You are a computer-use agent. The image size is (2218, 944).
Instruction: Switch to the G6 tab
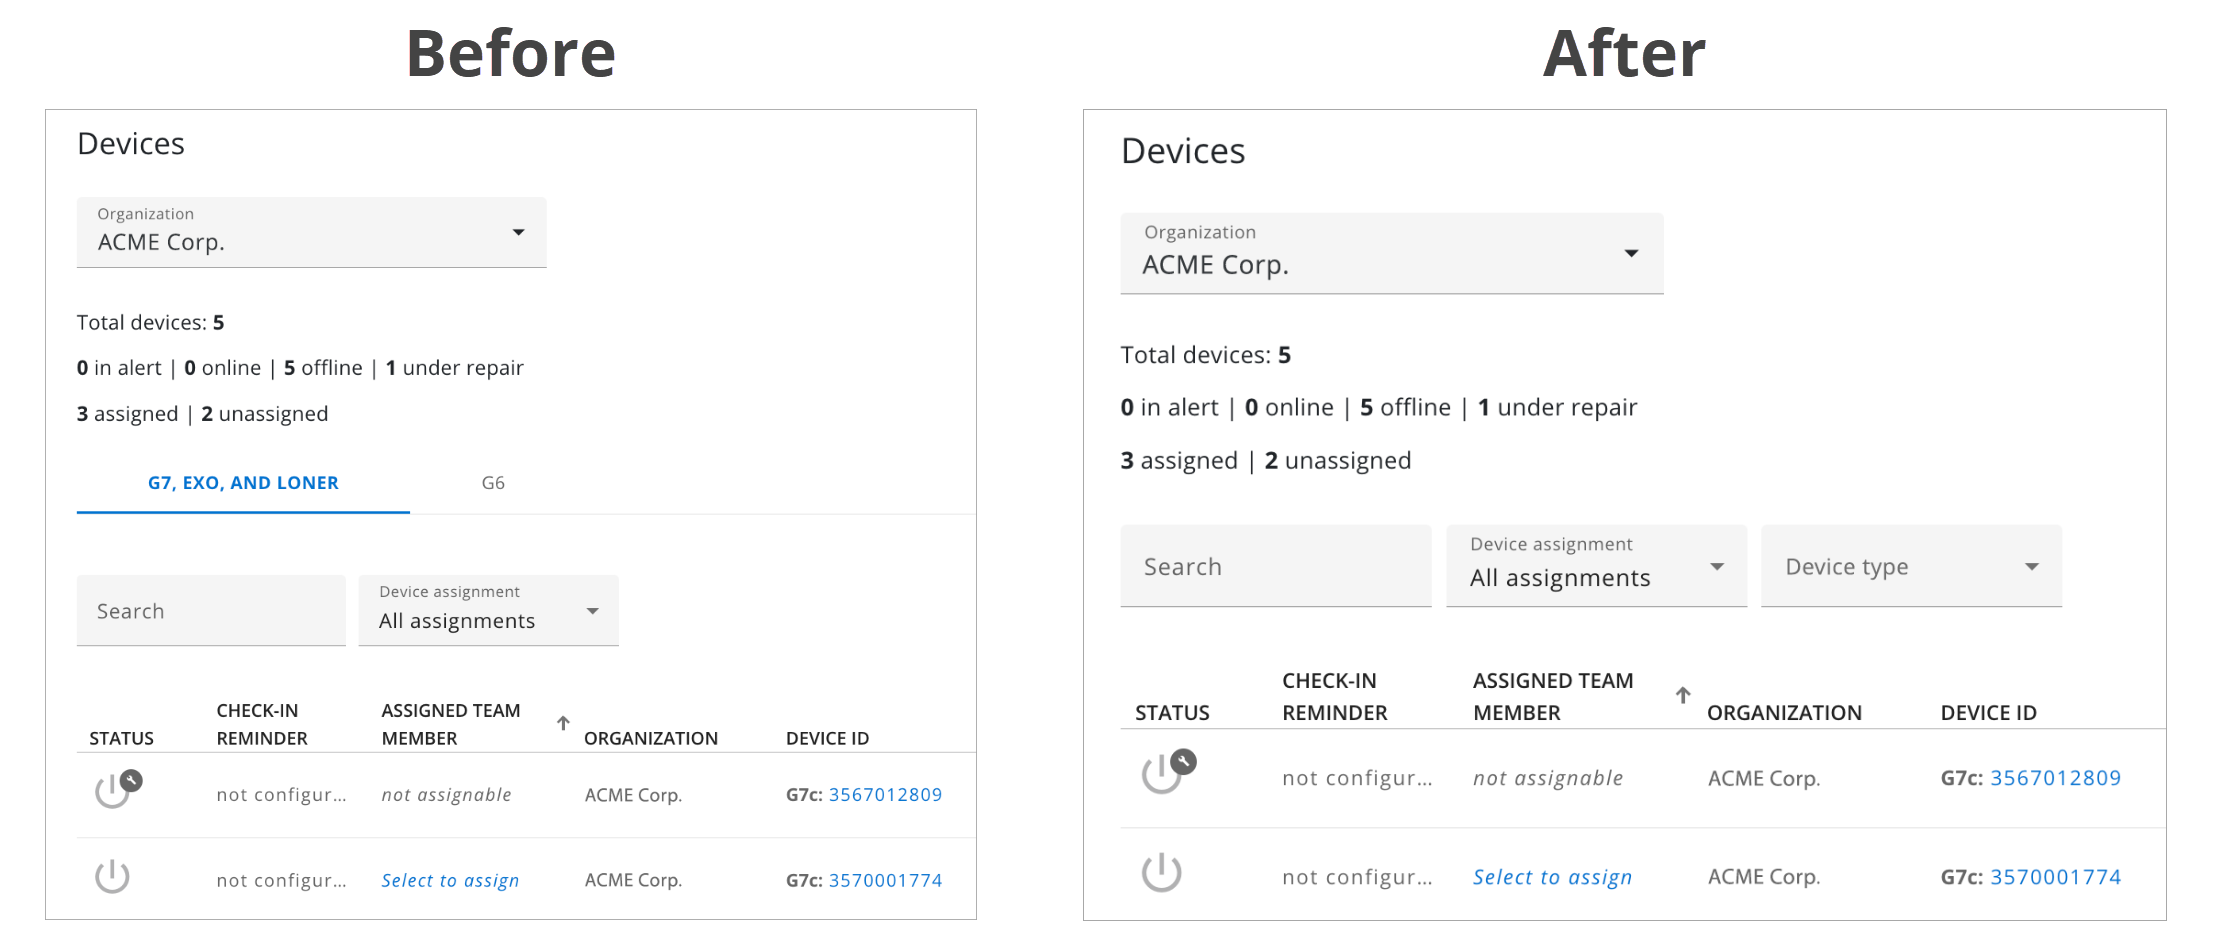[x=493, y=483]
